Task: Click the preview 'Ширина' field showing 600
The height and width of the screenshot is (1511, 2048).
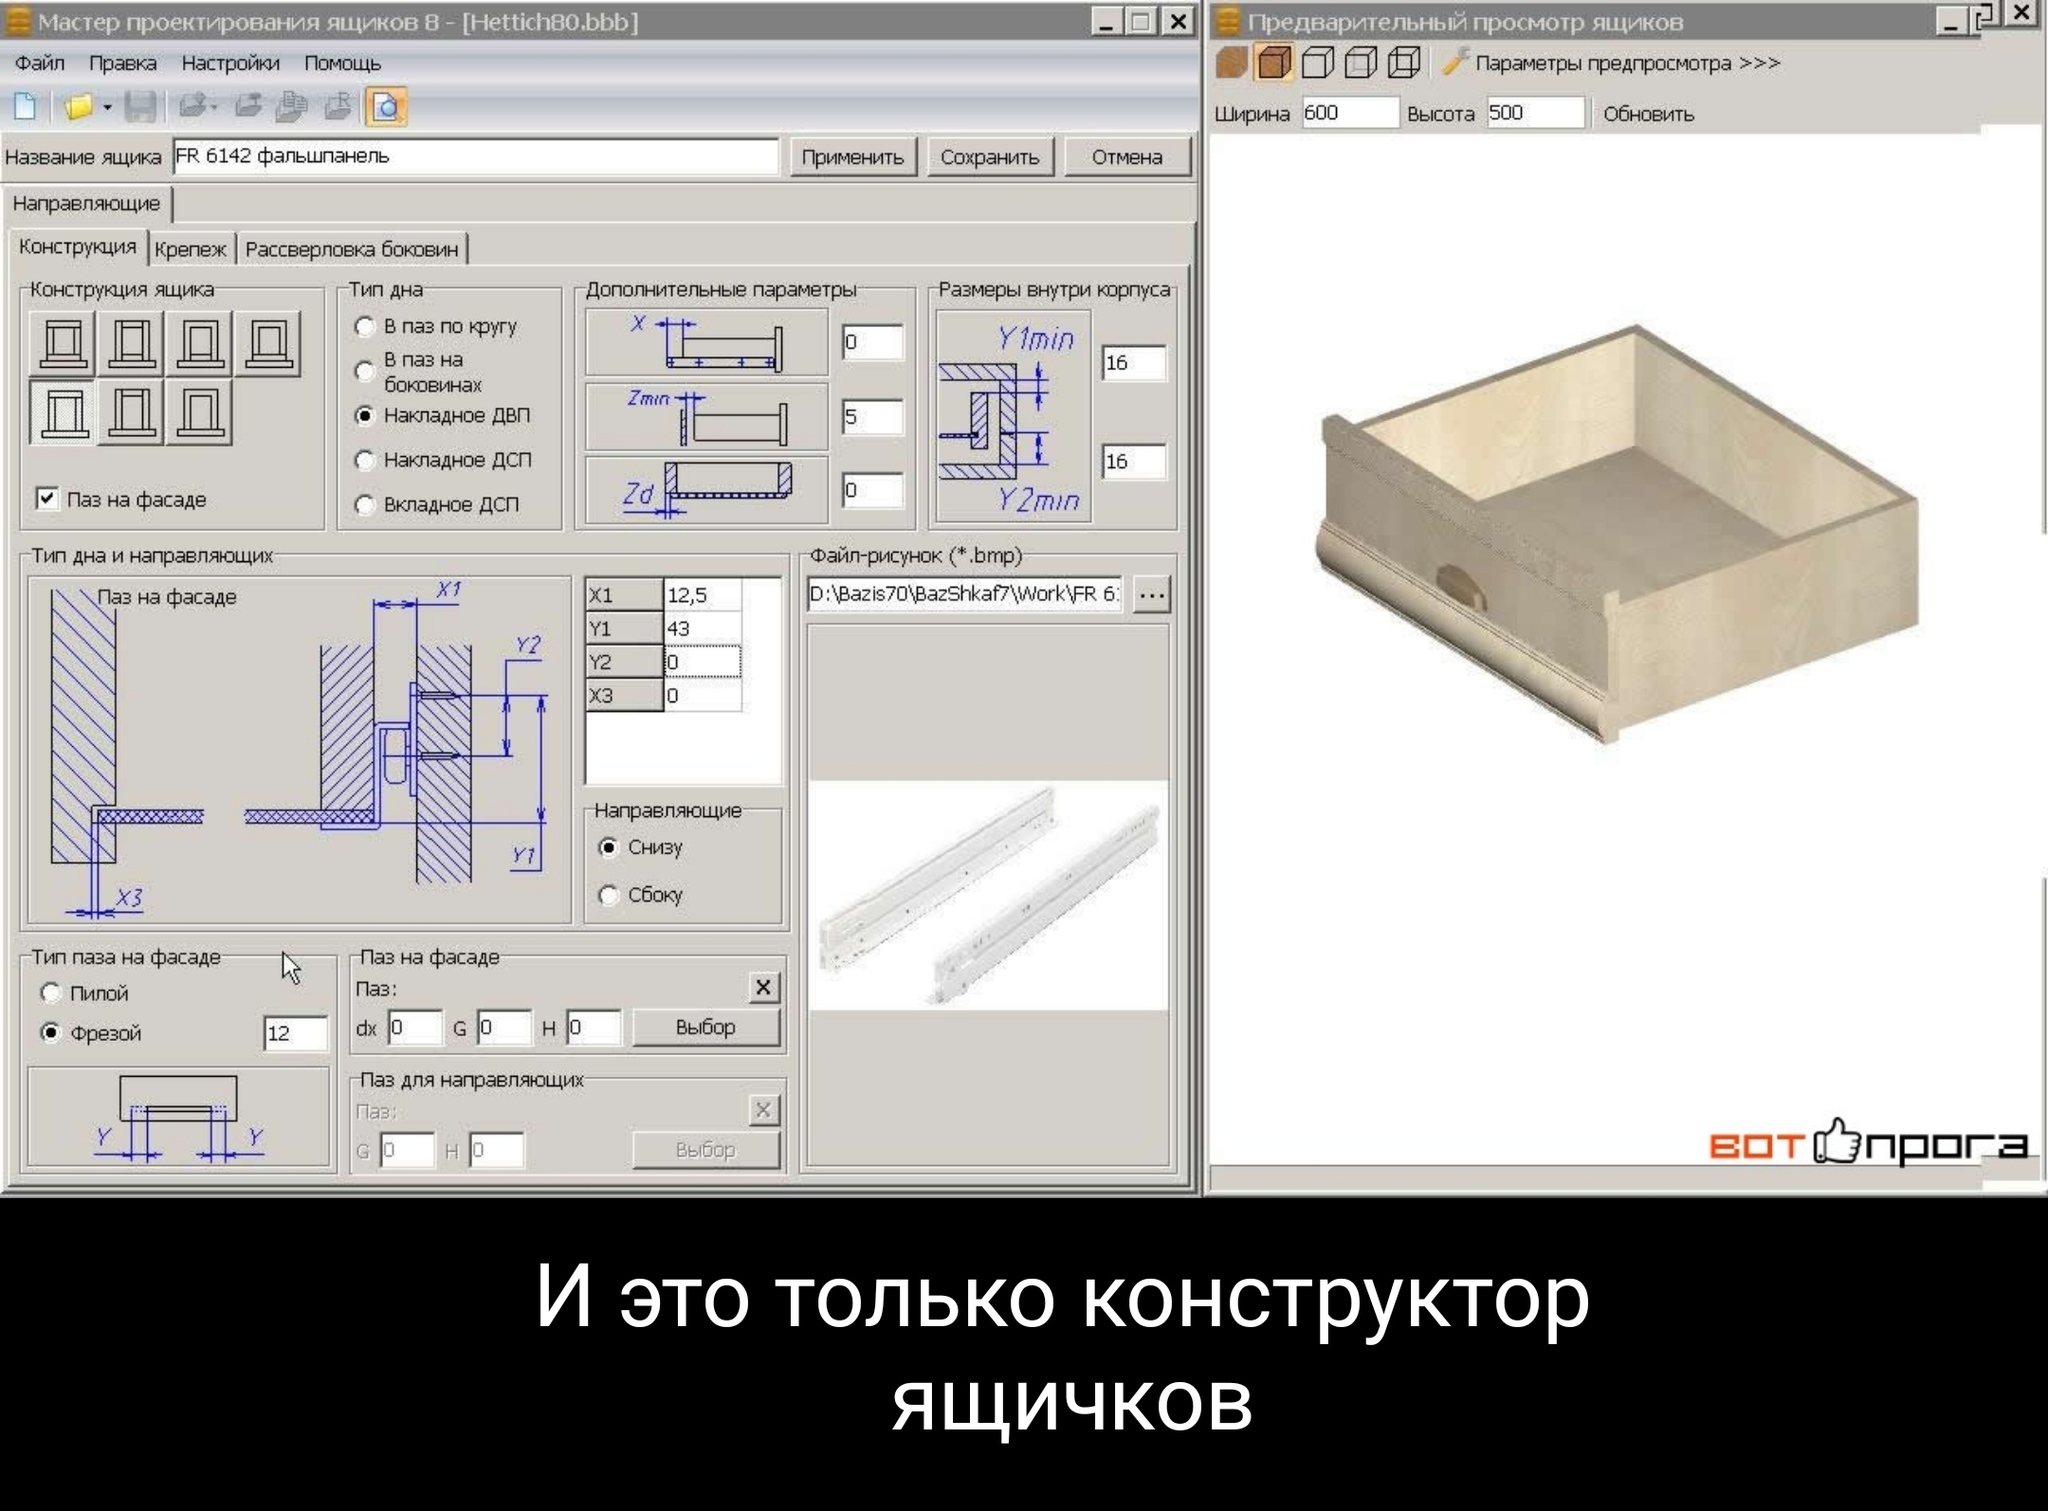Action: [x=1350, y=113]
